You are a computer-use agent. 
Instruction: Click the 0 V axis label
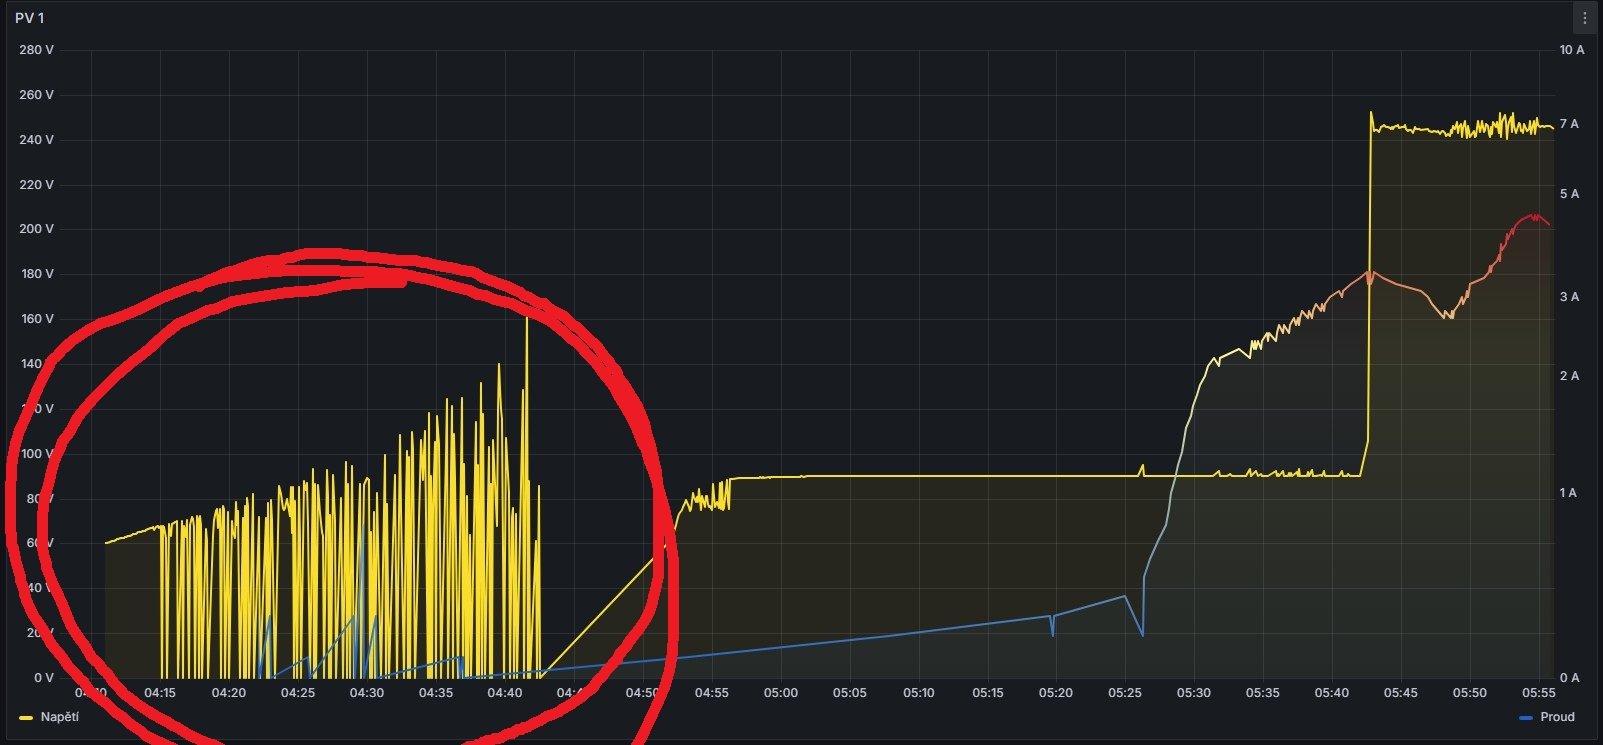[44, 678]
